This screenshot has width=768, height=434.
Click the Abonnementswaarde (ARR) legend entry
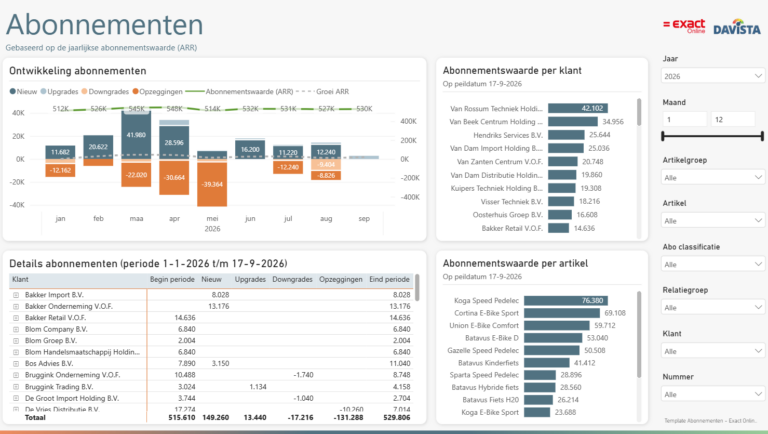[x=240, y=92]
